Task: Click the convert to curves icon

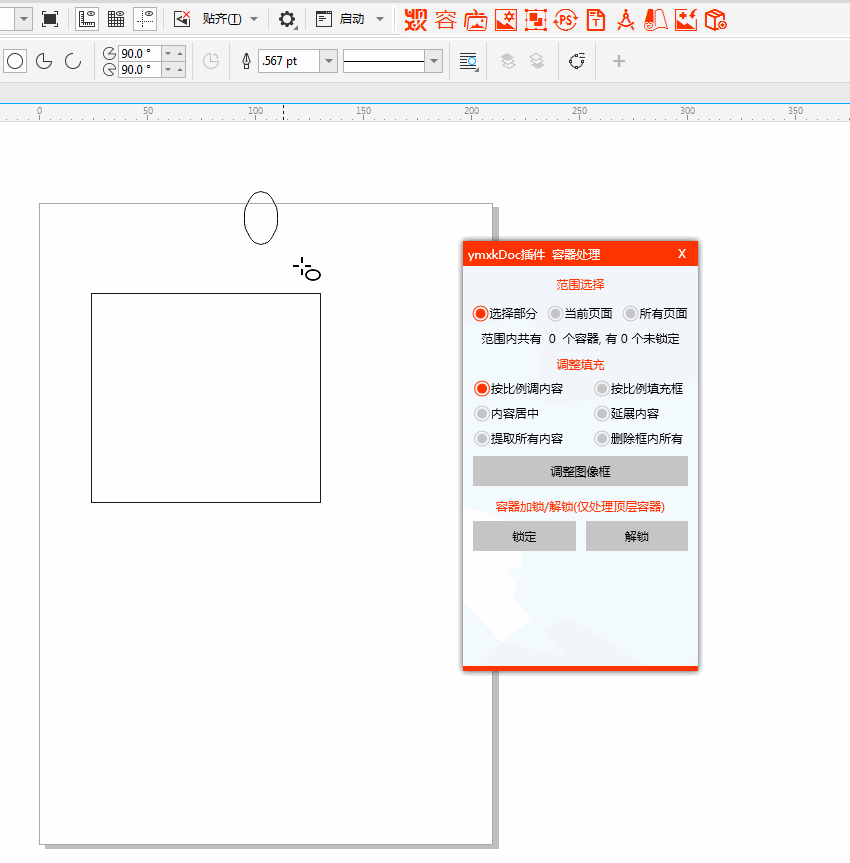Action: pyautogui.click(x=576, y=61)
